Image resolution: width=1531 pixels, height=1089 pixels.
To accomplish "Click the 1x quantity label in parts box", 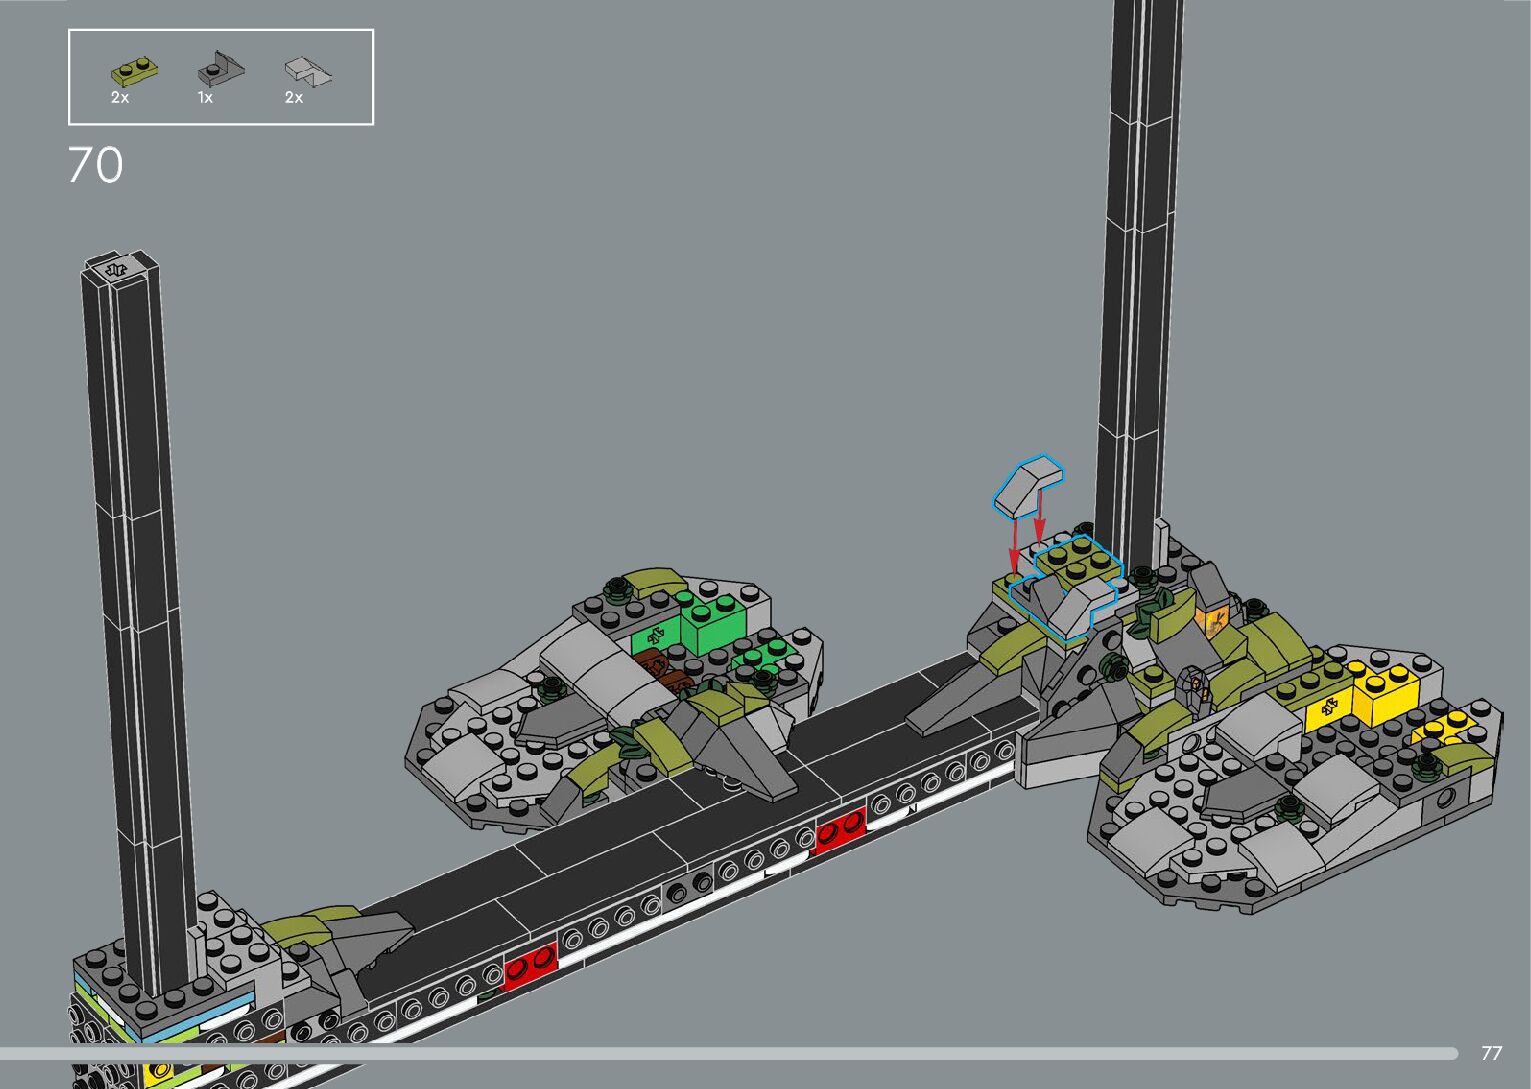I will point(206,98).
